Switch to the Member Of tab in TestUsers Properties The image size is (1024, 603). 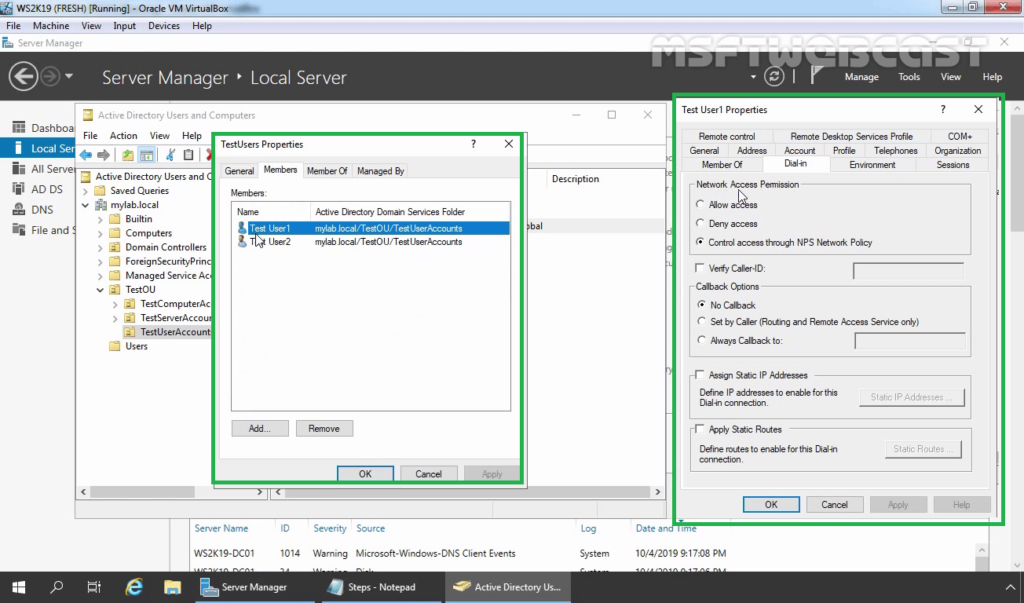point(327,171)
